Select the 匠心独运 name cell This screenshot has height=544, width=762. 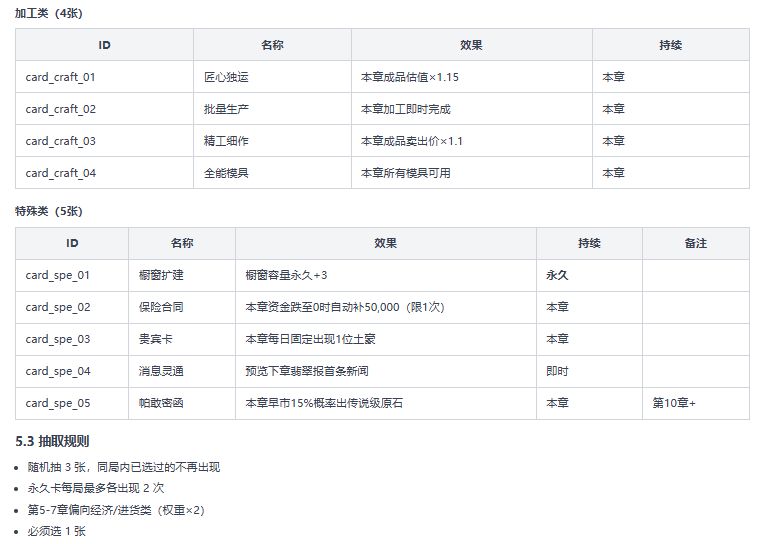[272, 77]
